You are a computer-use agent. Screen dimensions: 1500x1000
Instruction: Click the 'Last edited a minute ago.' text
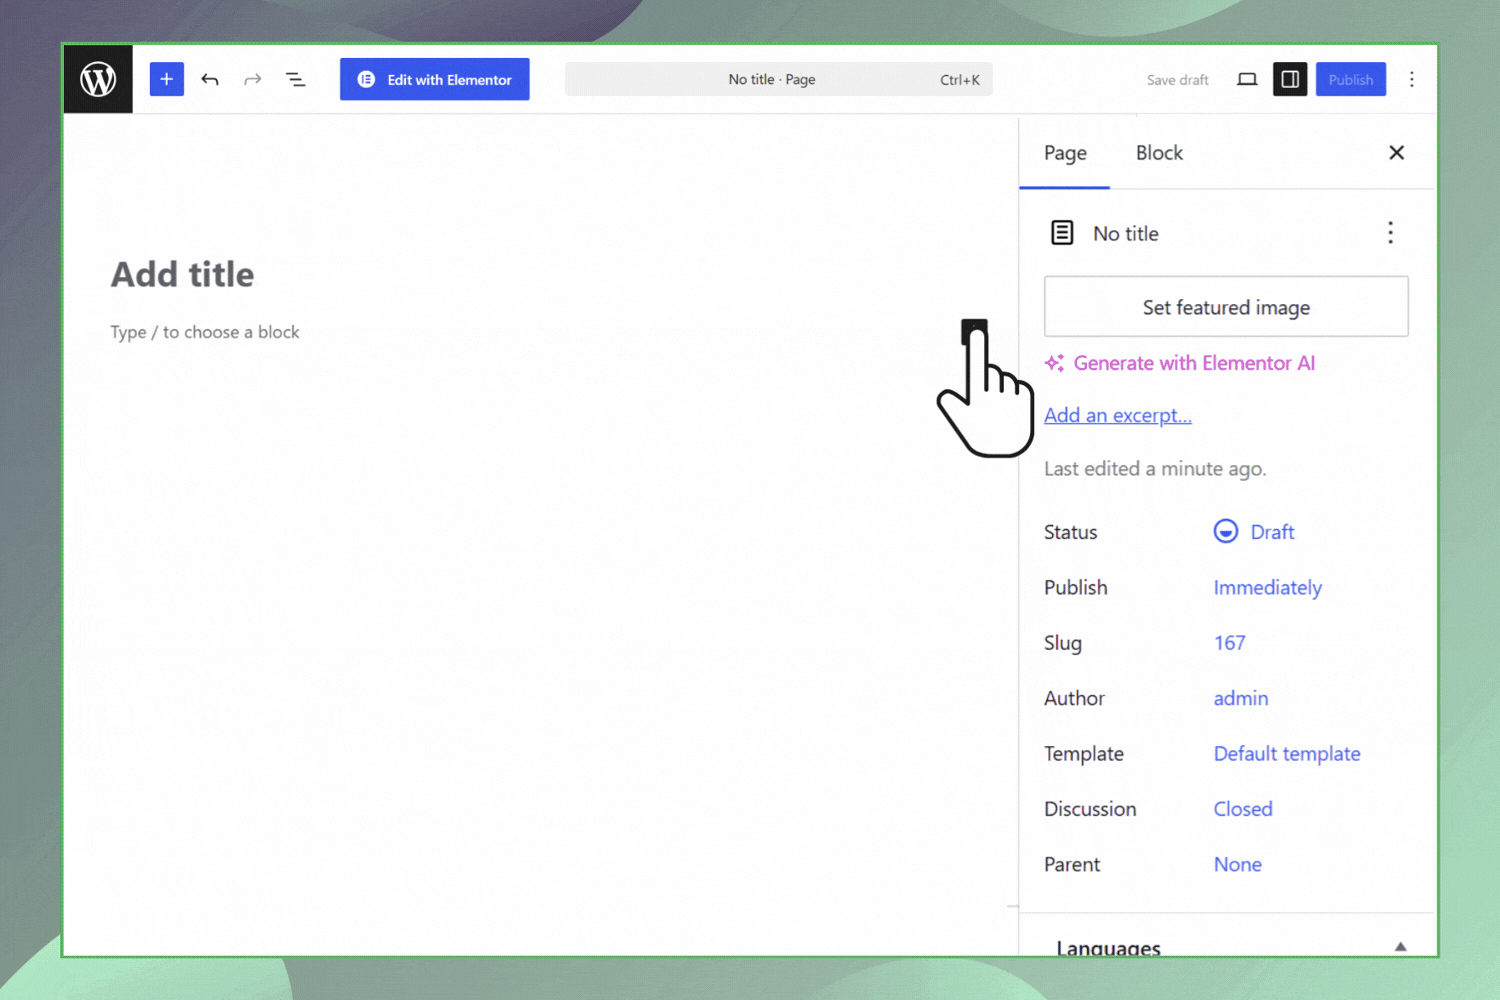tap(1155, 468)
